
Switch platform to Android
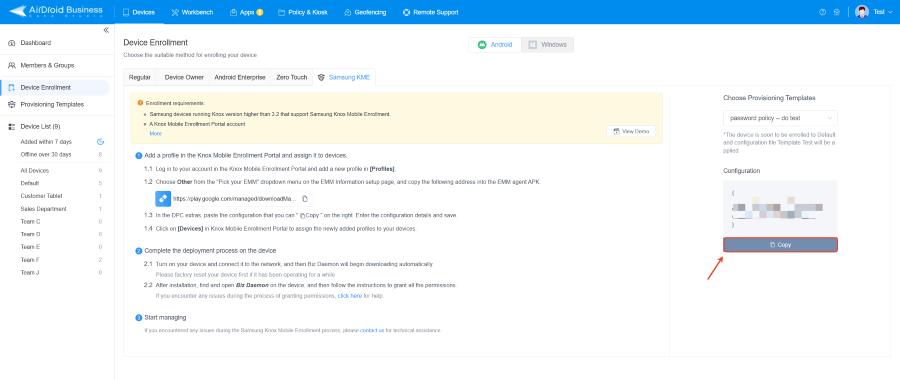pos(495,45)
